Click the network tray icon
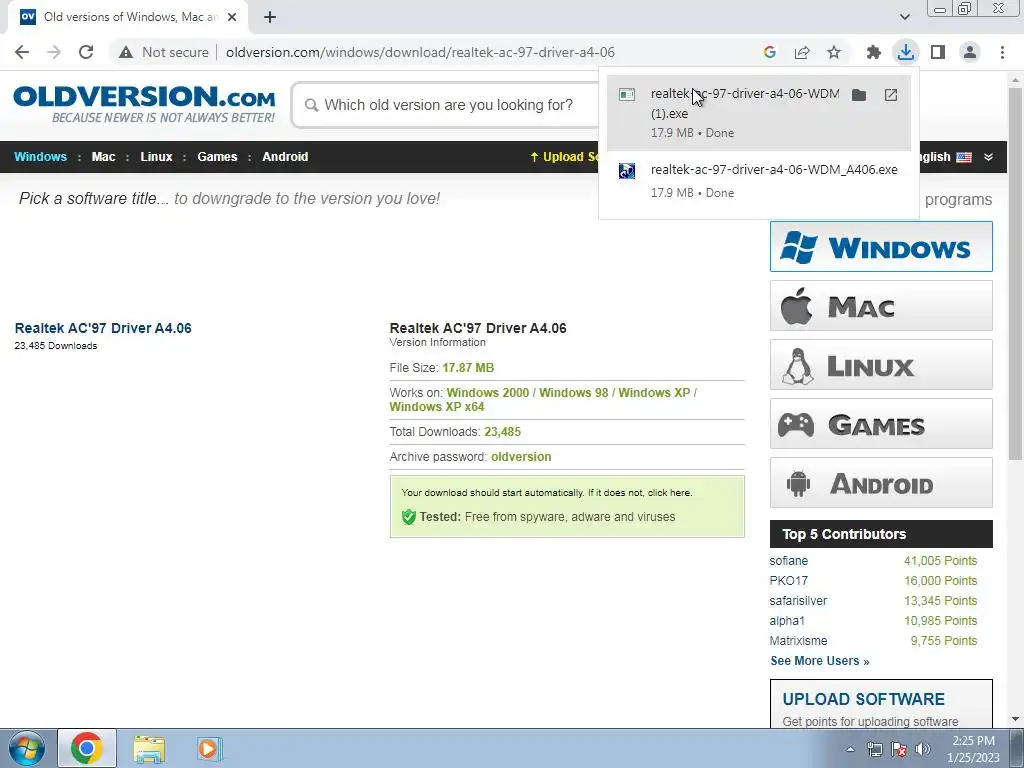Screen dimensions: 1024x768 [x=874, y=749]
